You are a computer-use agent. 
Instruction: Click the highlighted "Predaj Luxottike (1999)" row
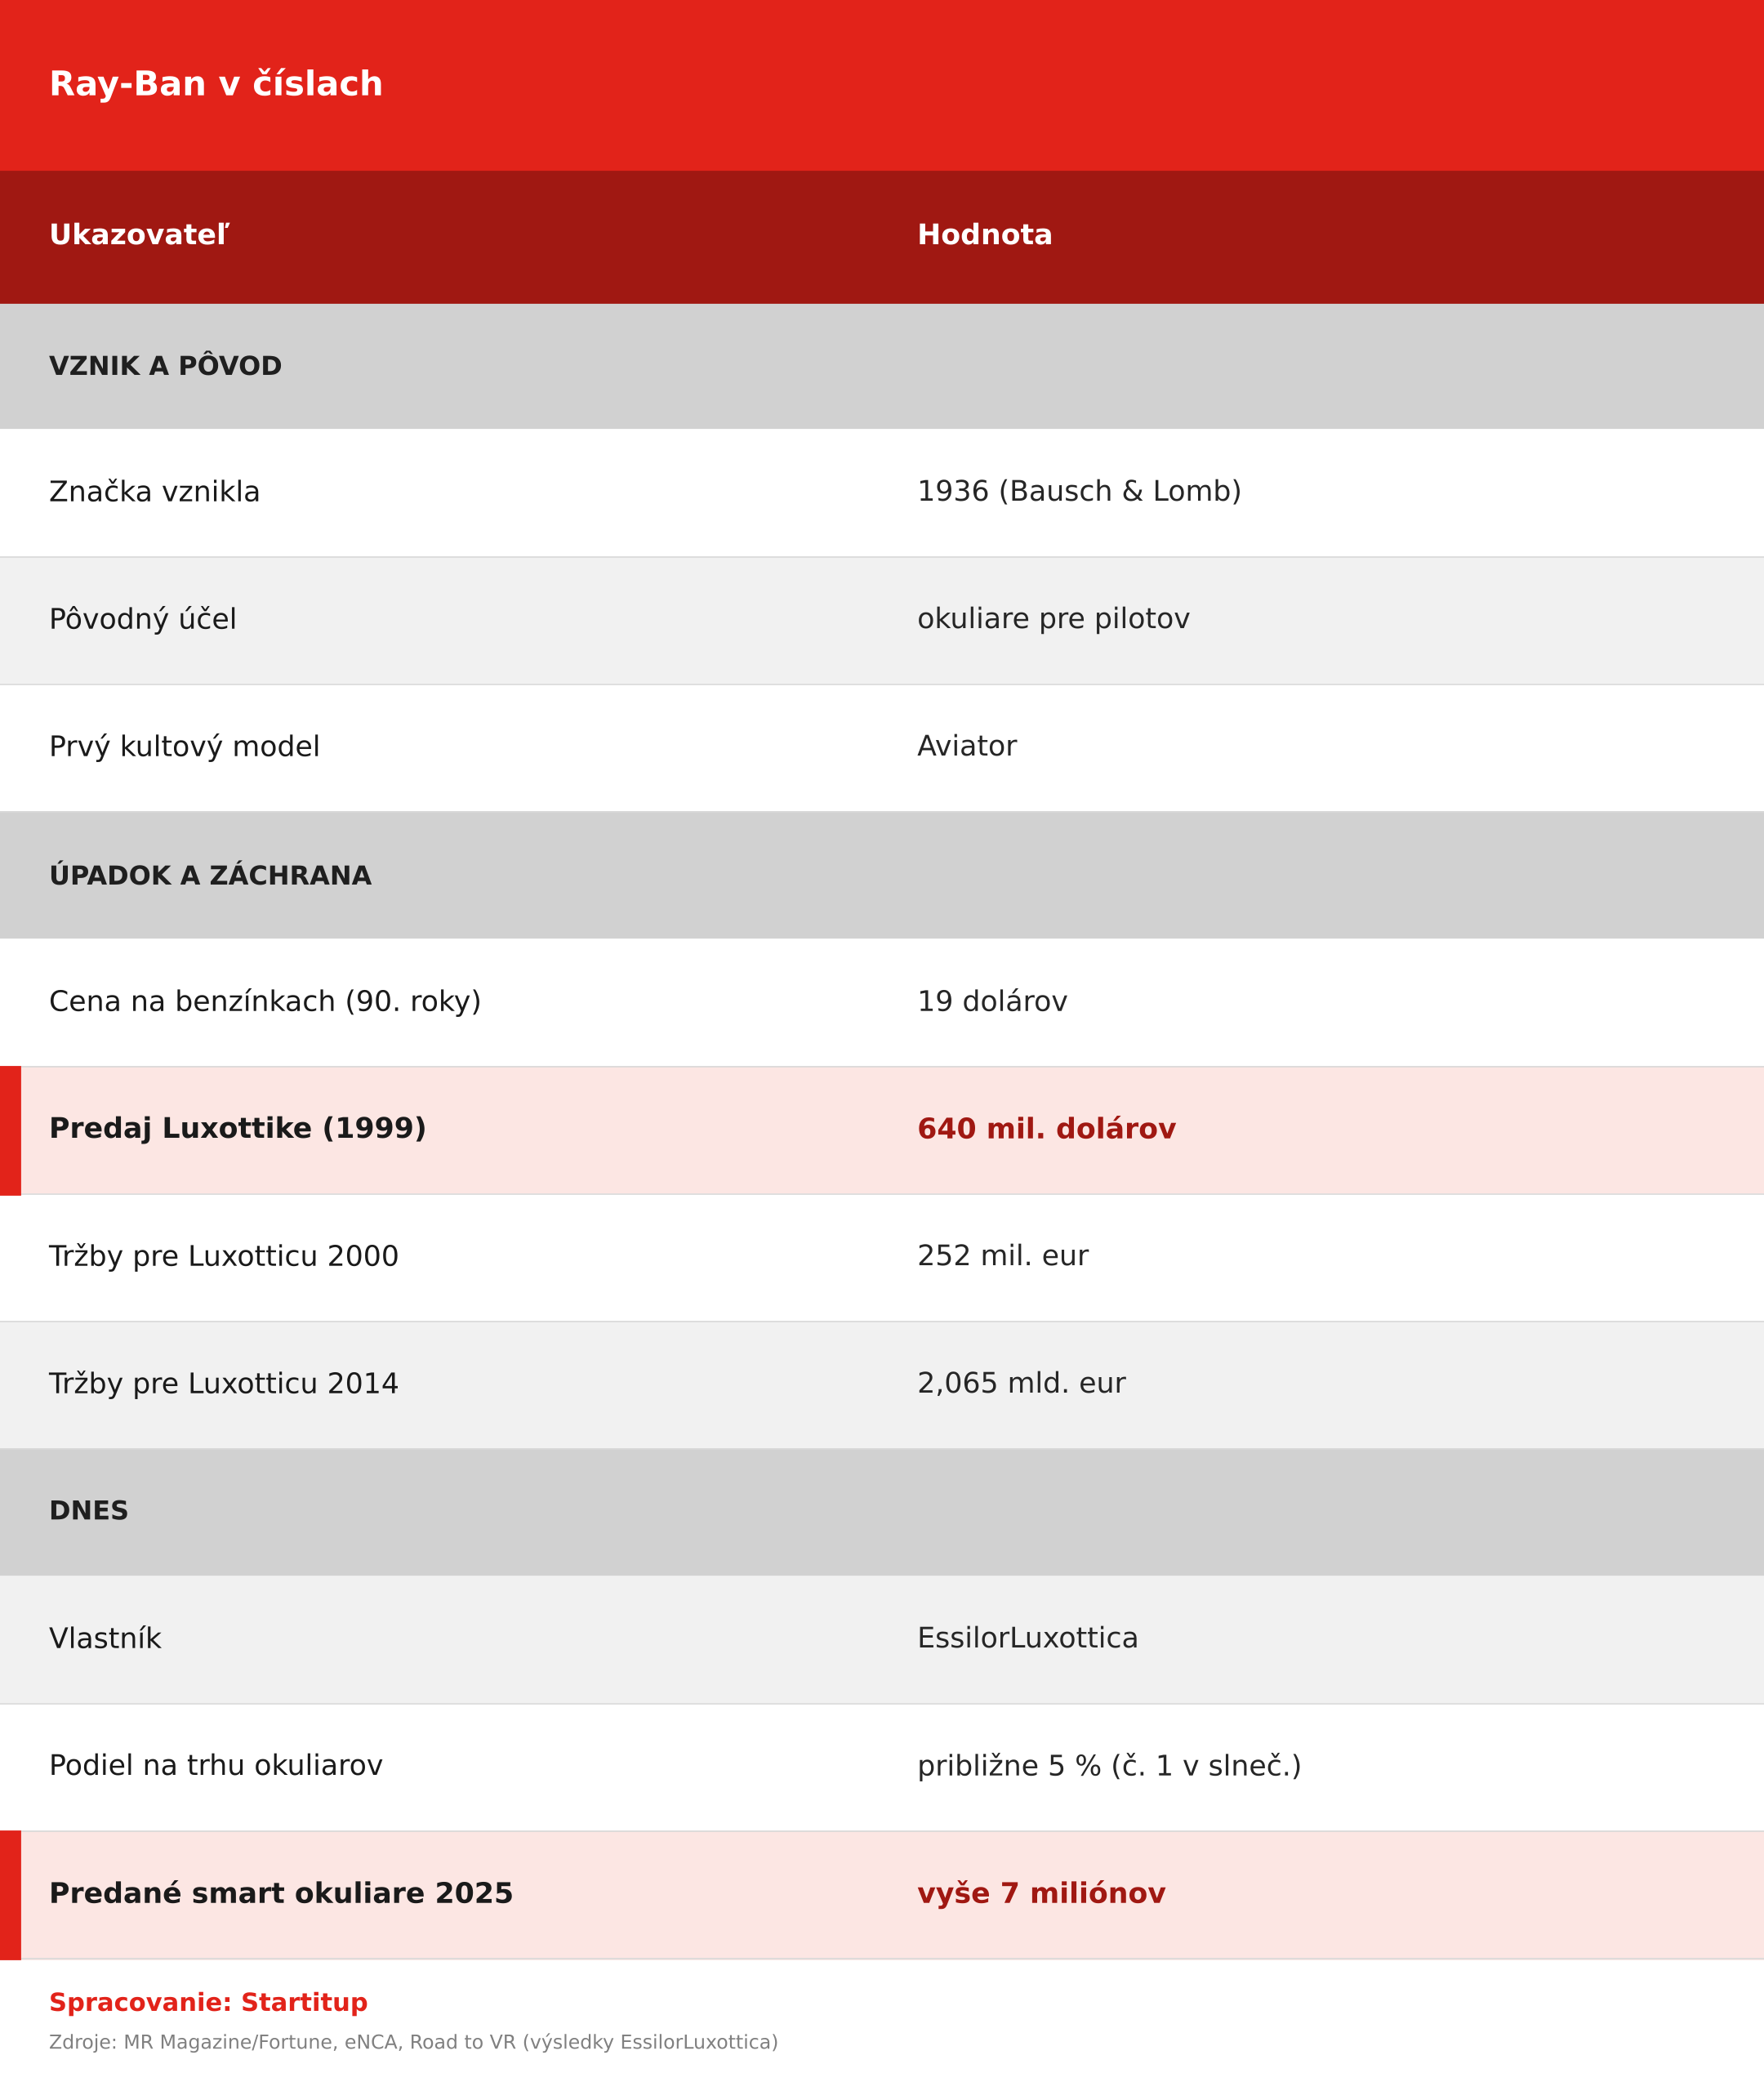click(882, 1130)
